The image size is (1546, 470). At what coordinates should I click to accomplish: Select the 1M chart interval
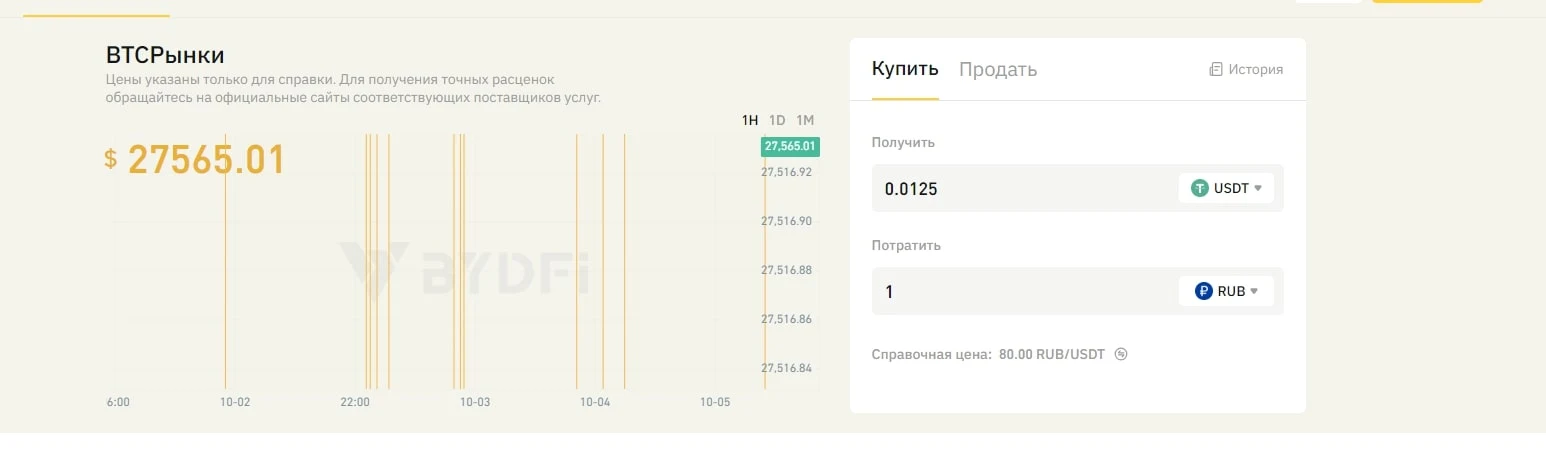806,120
